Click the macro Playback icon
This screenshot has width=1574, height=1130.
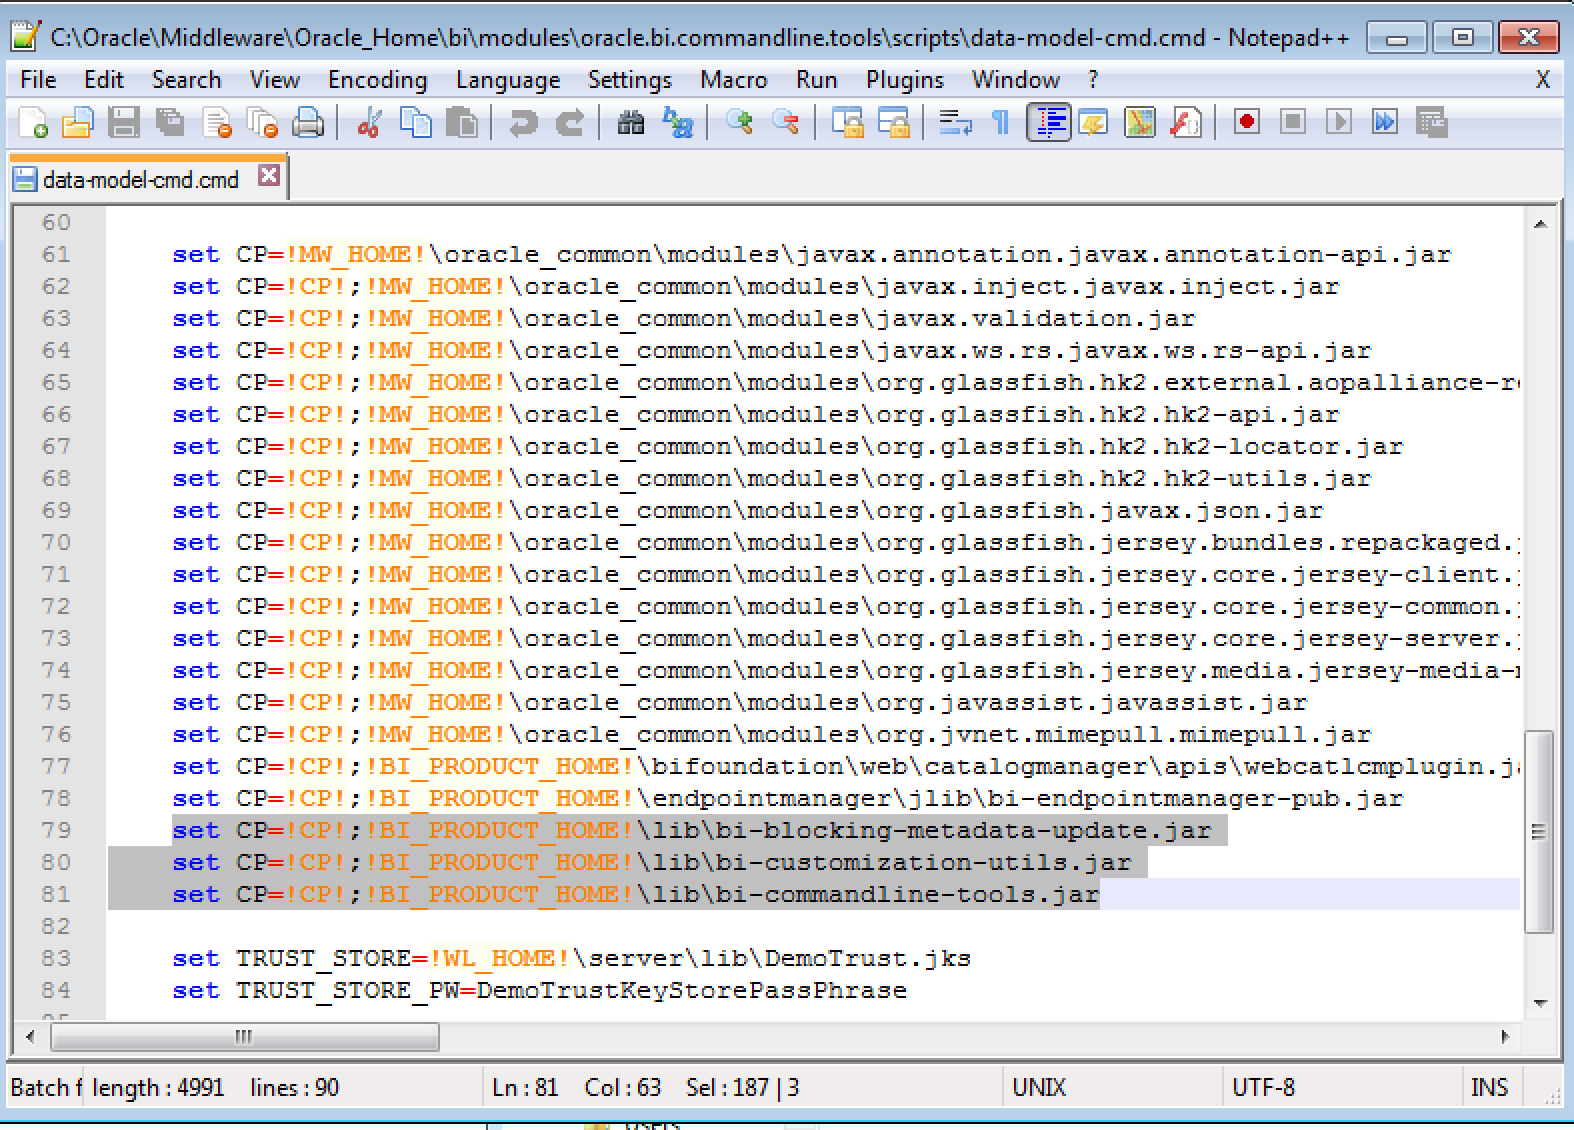point(1339,123)
